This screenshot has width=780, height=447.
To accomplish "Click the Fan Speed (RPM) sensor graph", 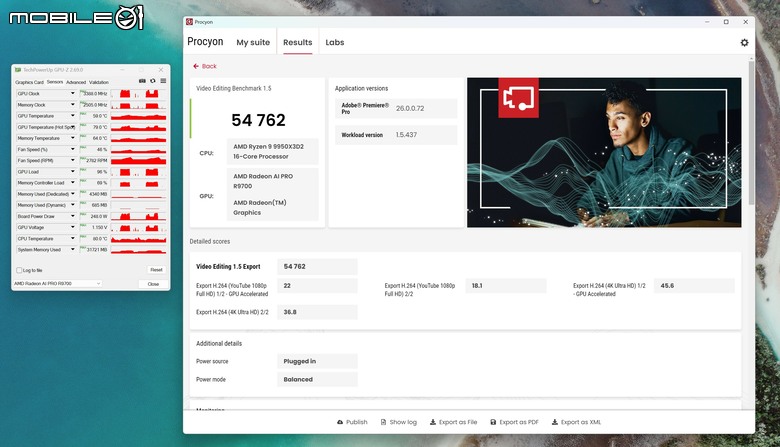I will pyautogui.click(x=138, y=161).
